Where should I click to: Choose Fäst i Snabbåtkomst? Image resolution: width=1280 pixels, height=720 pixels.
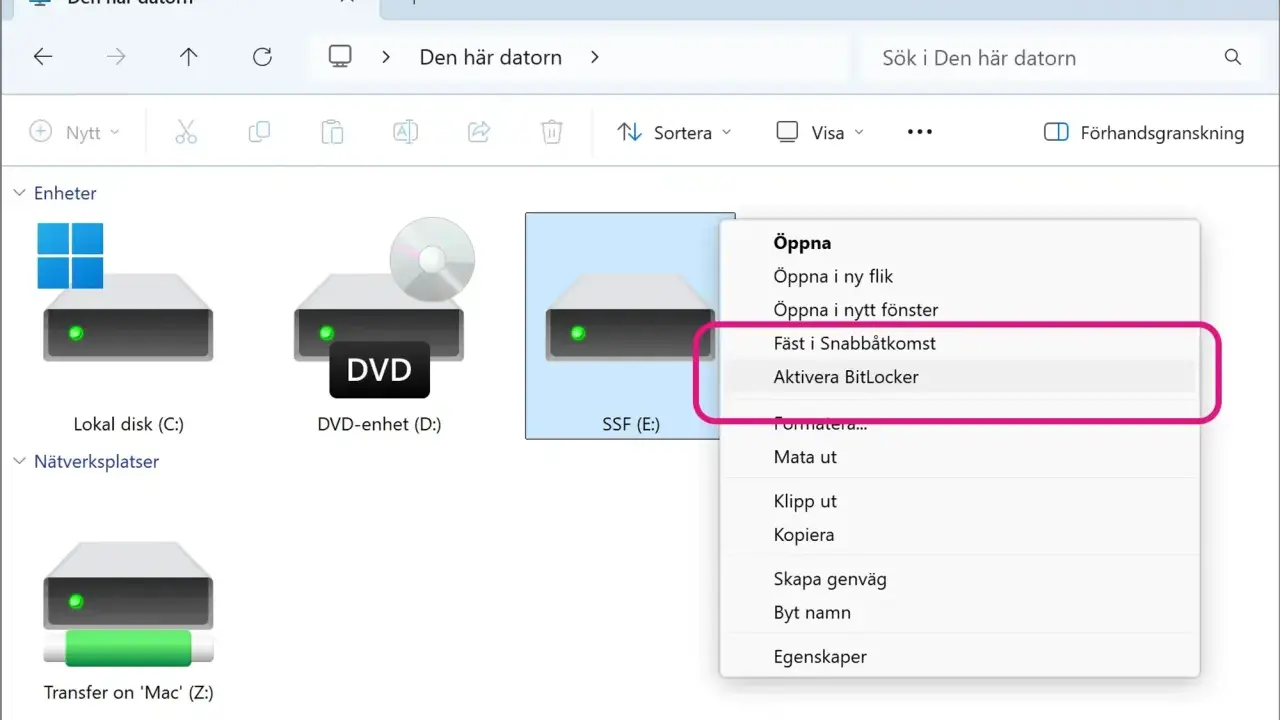pyautogui.click(x=959, y=343)
